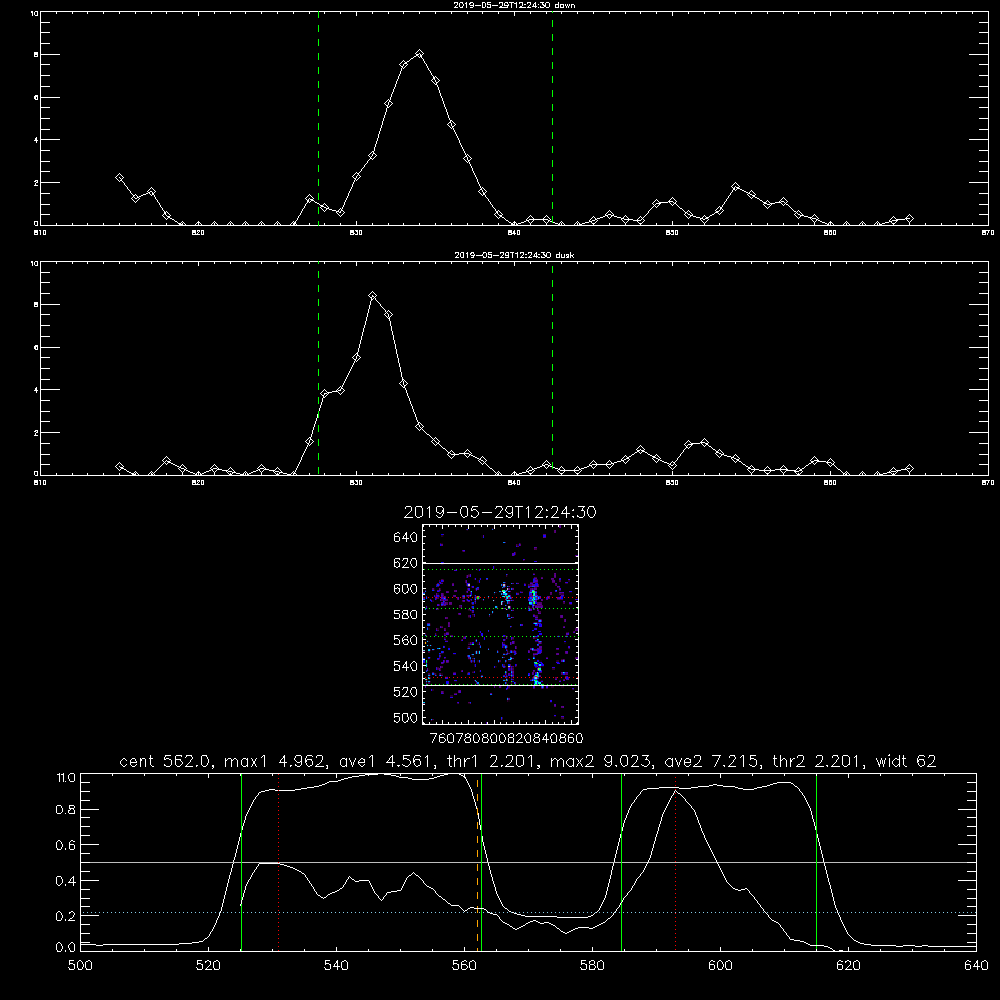Click the '760780800820840860' x-axis label of heatmap
The width and height of the screenshot is (1000, 1000).
(x=506, y=738)
